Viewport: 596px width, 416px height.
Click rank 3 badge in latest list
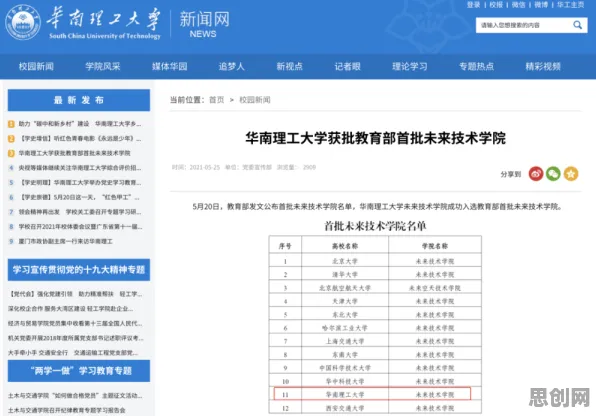point(11,153)
